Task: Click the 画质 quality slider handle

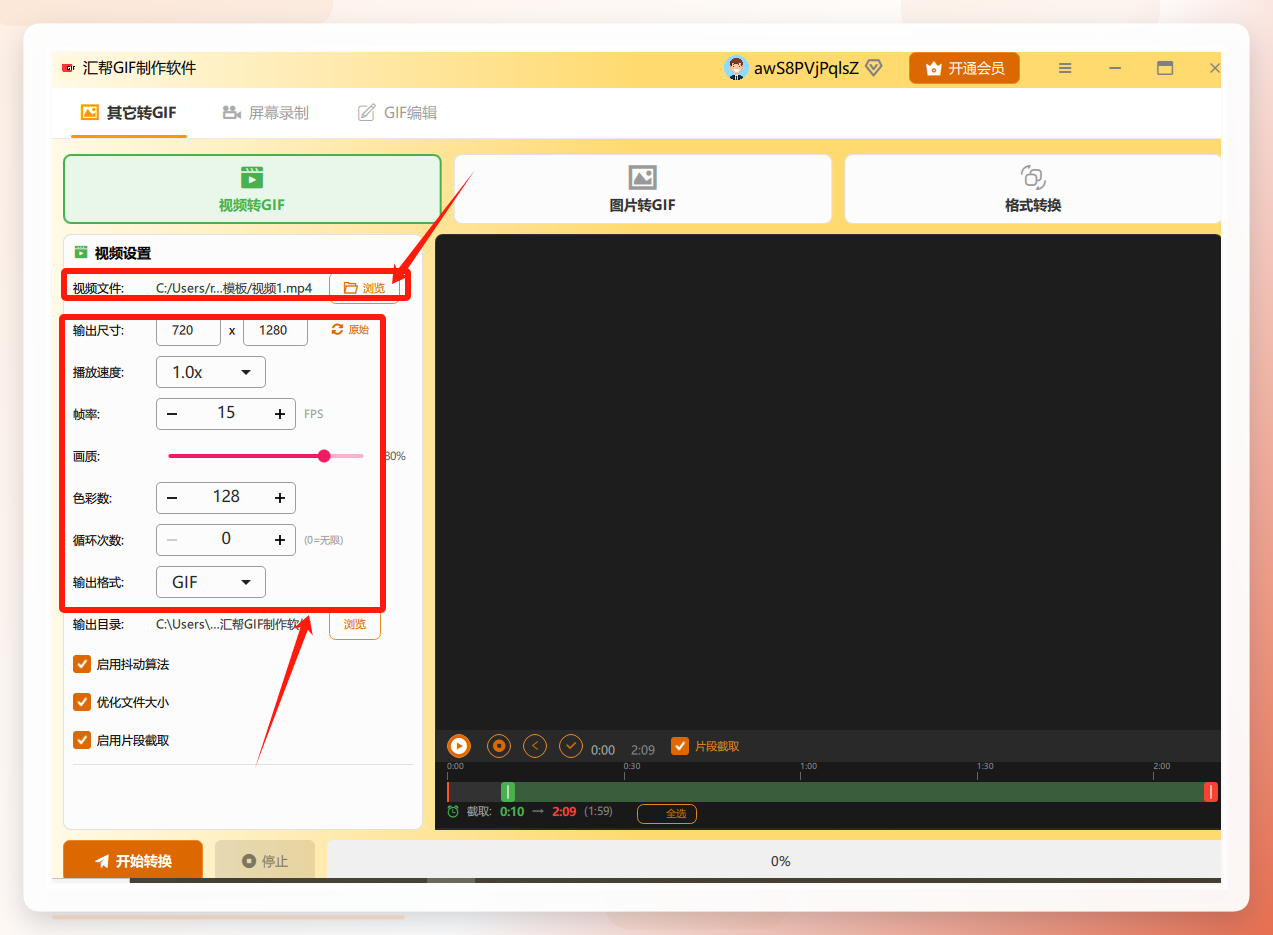Action: (324, 456)
